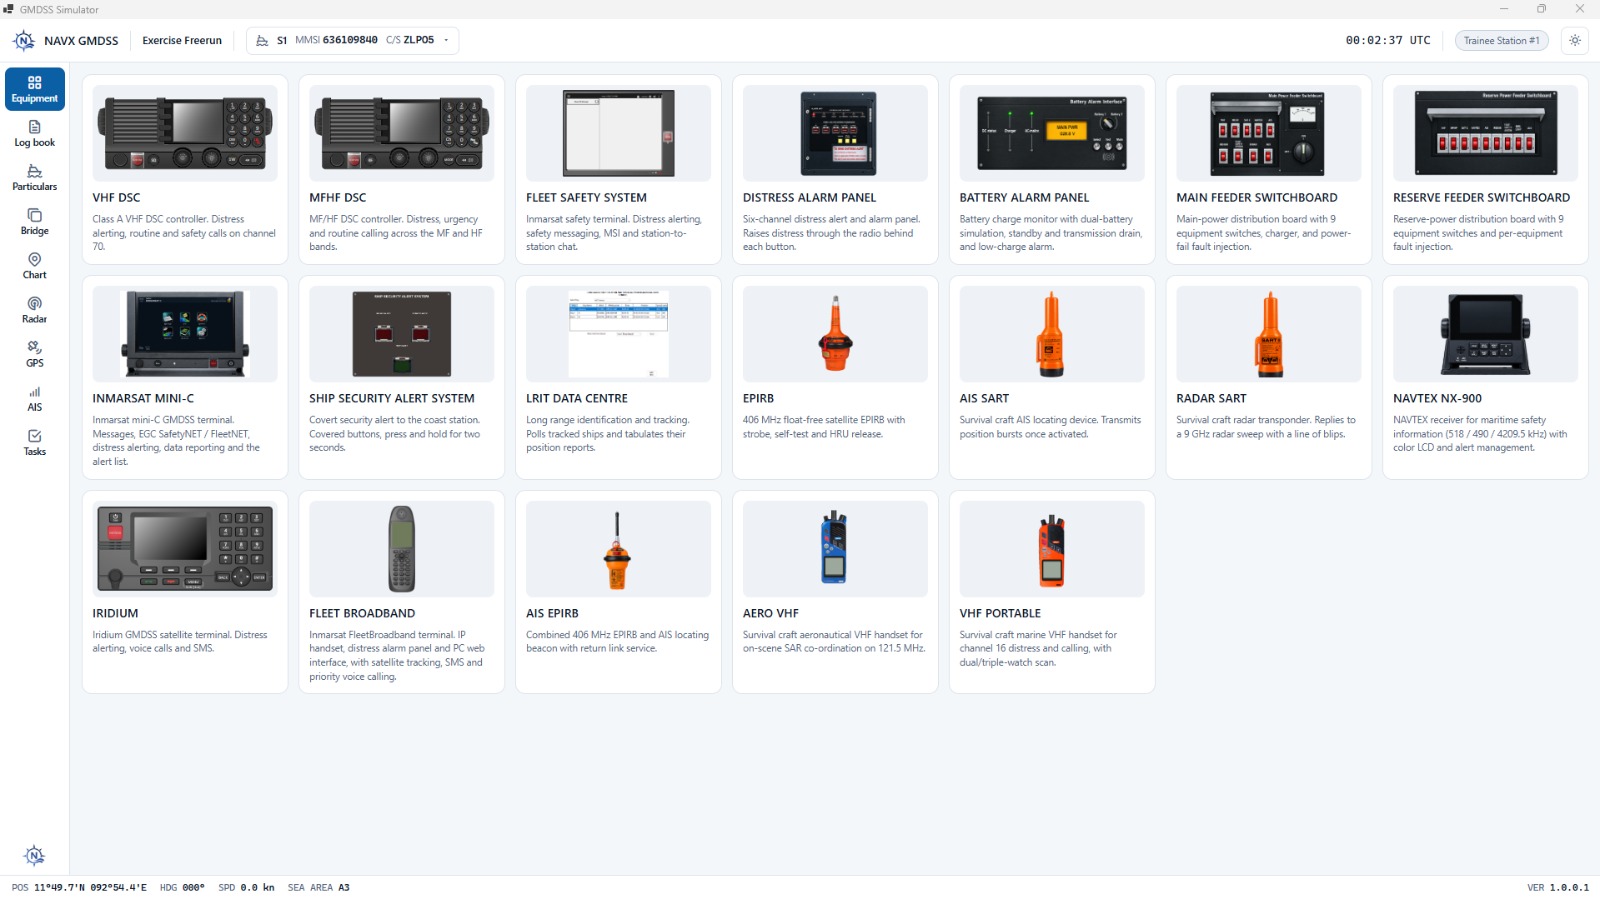The height and width of the screenshot is (899, 1600).
Task: Click the Trainee Station #1 badge
Action: tap(1502, 41)
